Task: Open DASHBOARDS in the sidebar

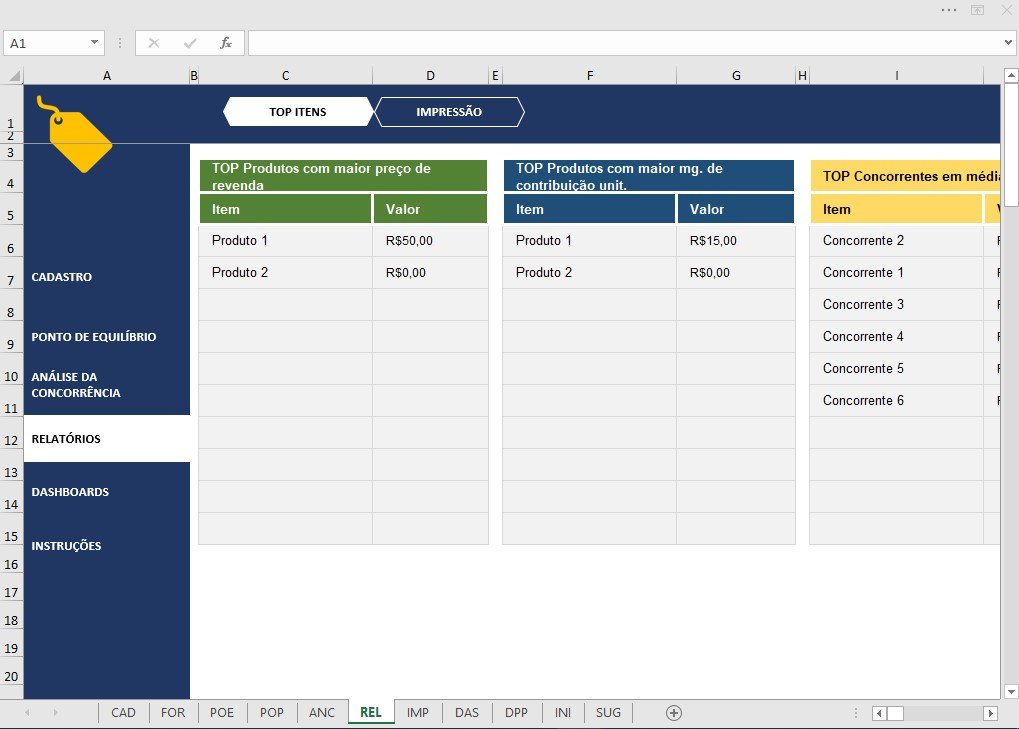Action: pos(70,492)
